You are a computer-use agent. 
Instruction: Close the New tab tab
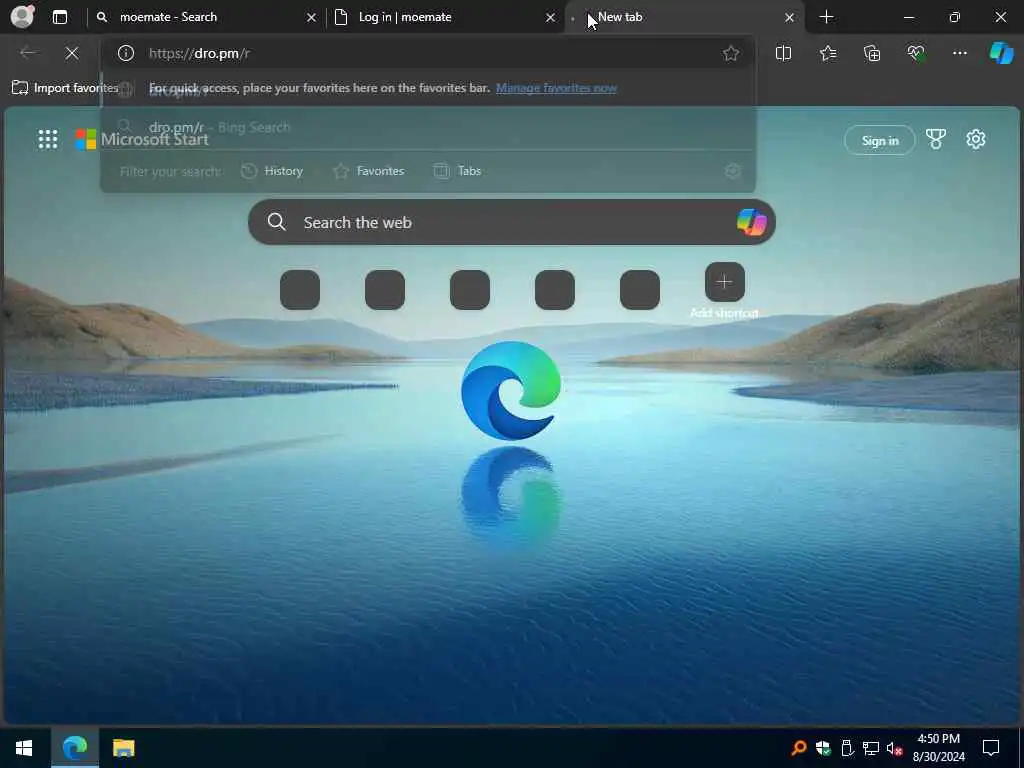click(790, 18)
